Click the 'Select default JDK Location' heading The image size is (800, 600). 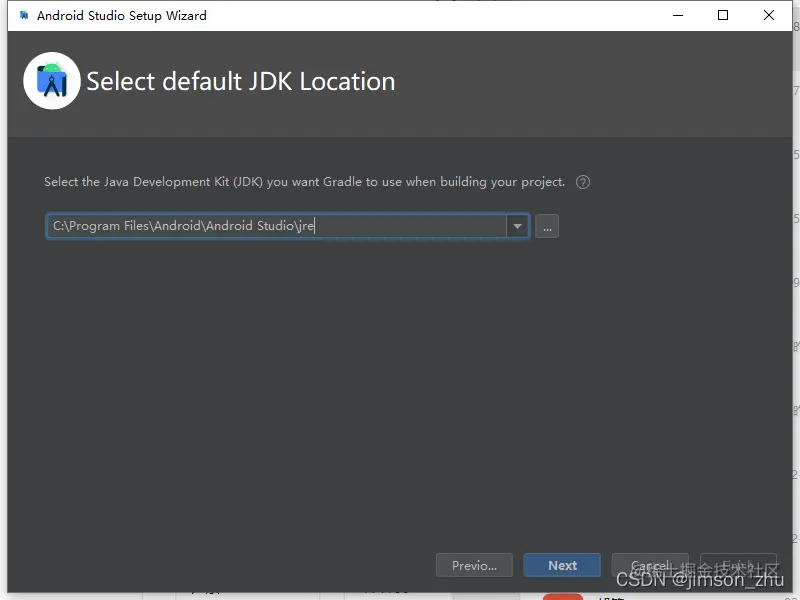click(x=241, y=82)
